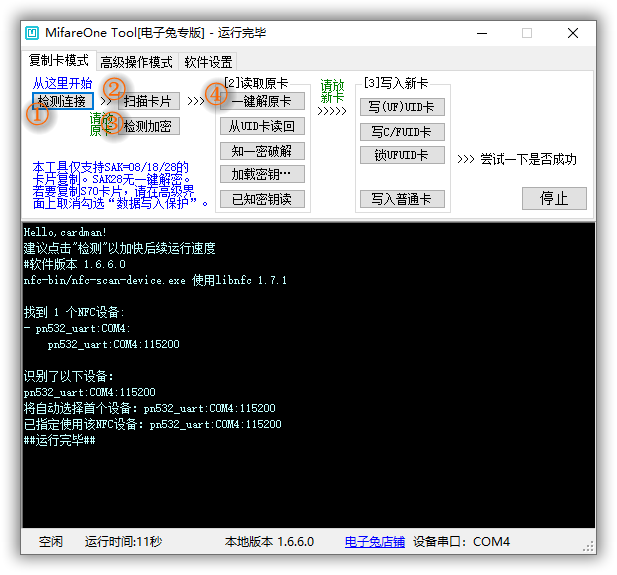This screenshot has width=617, height=575.
Task: Click 写入普通卡 button
Action: click(x=402, y=199)
